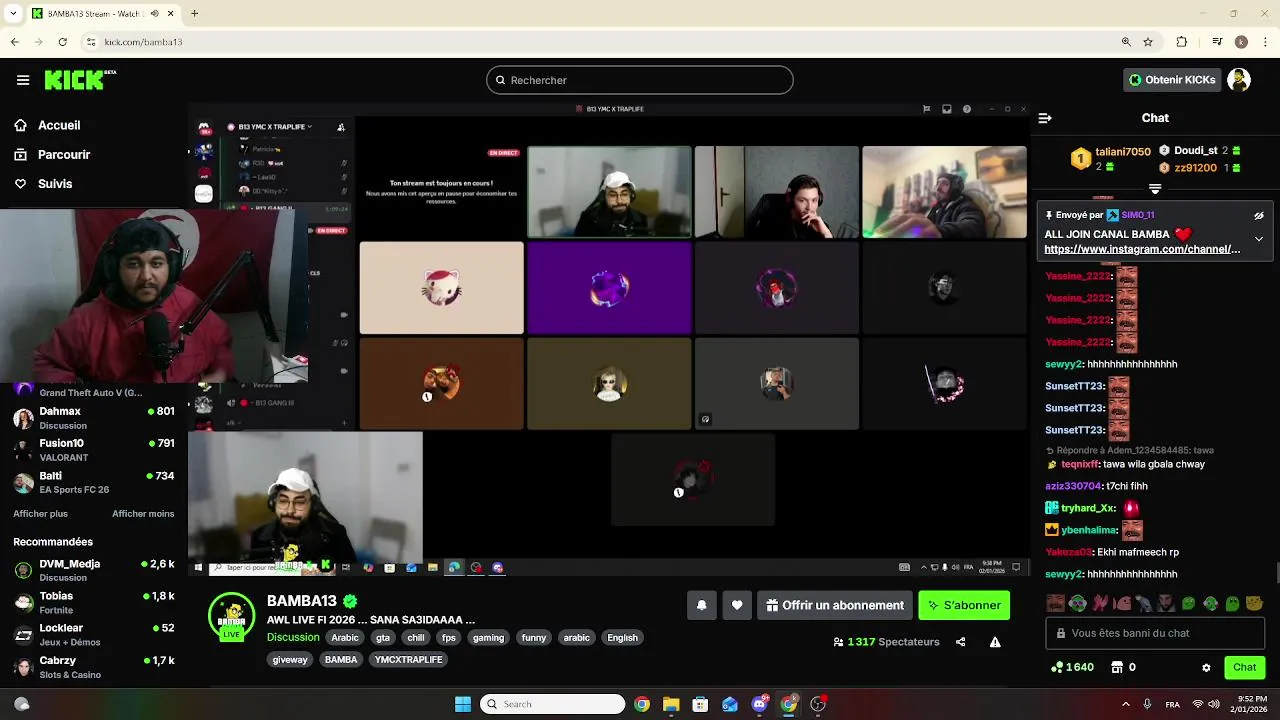Click pinned sender SIM0_11
Image resolution: width=1280 pixels, height=720 pixels.
[1138, 215]
